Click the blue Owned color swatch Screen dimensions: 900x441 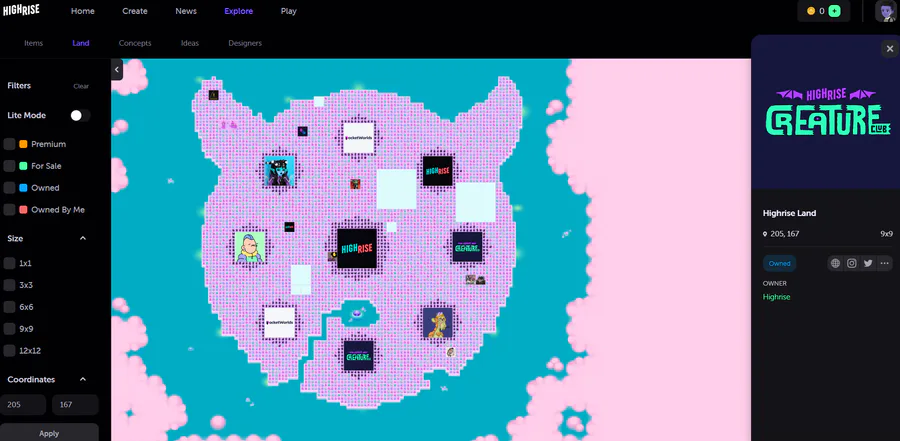[24, 188]
